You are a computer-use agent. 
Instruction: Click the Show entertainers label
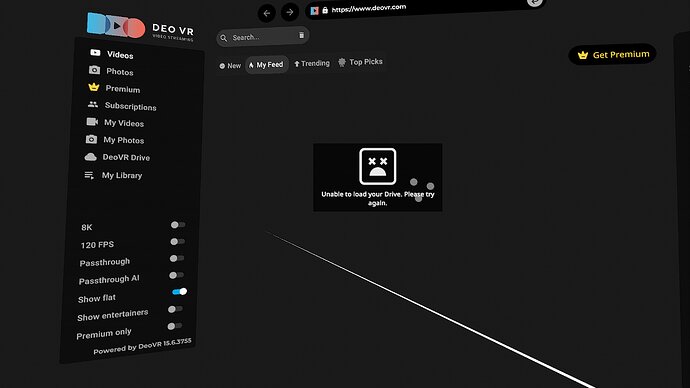[113, 315]
